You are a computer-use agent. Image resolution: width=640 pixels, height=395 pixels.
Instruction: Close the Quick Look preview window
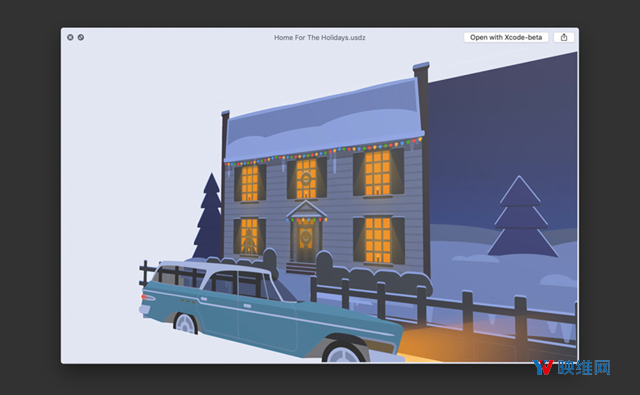pyautogui.click(x=70, y=37)
